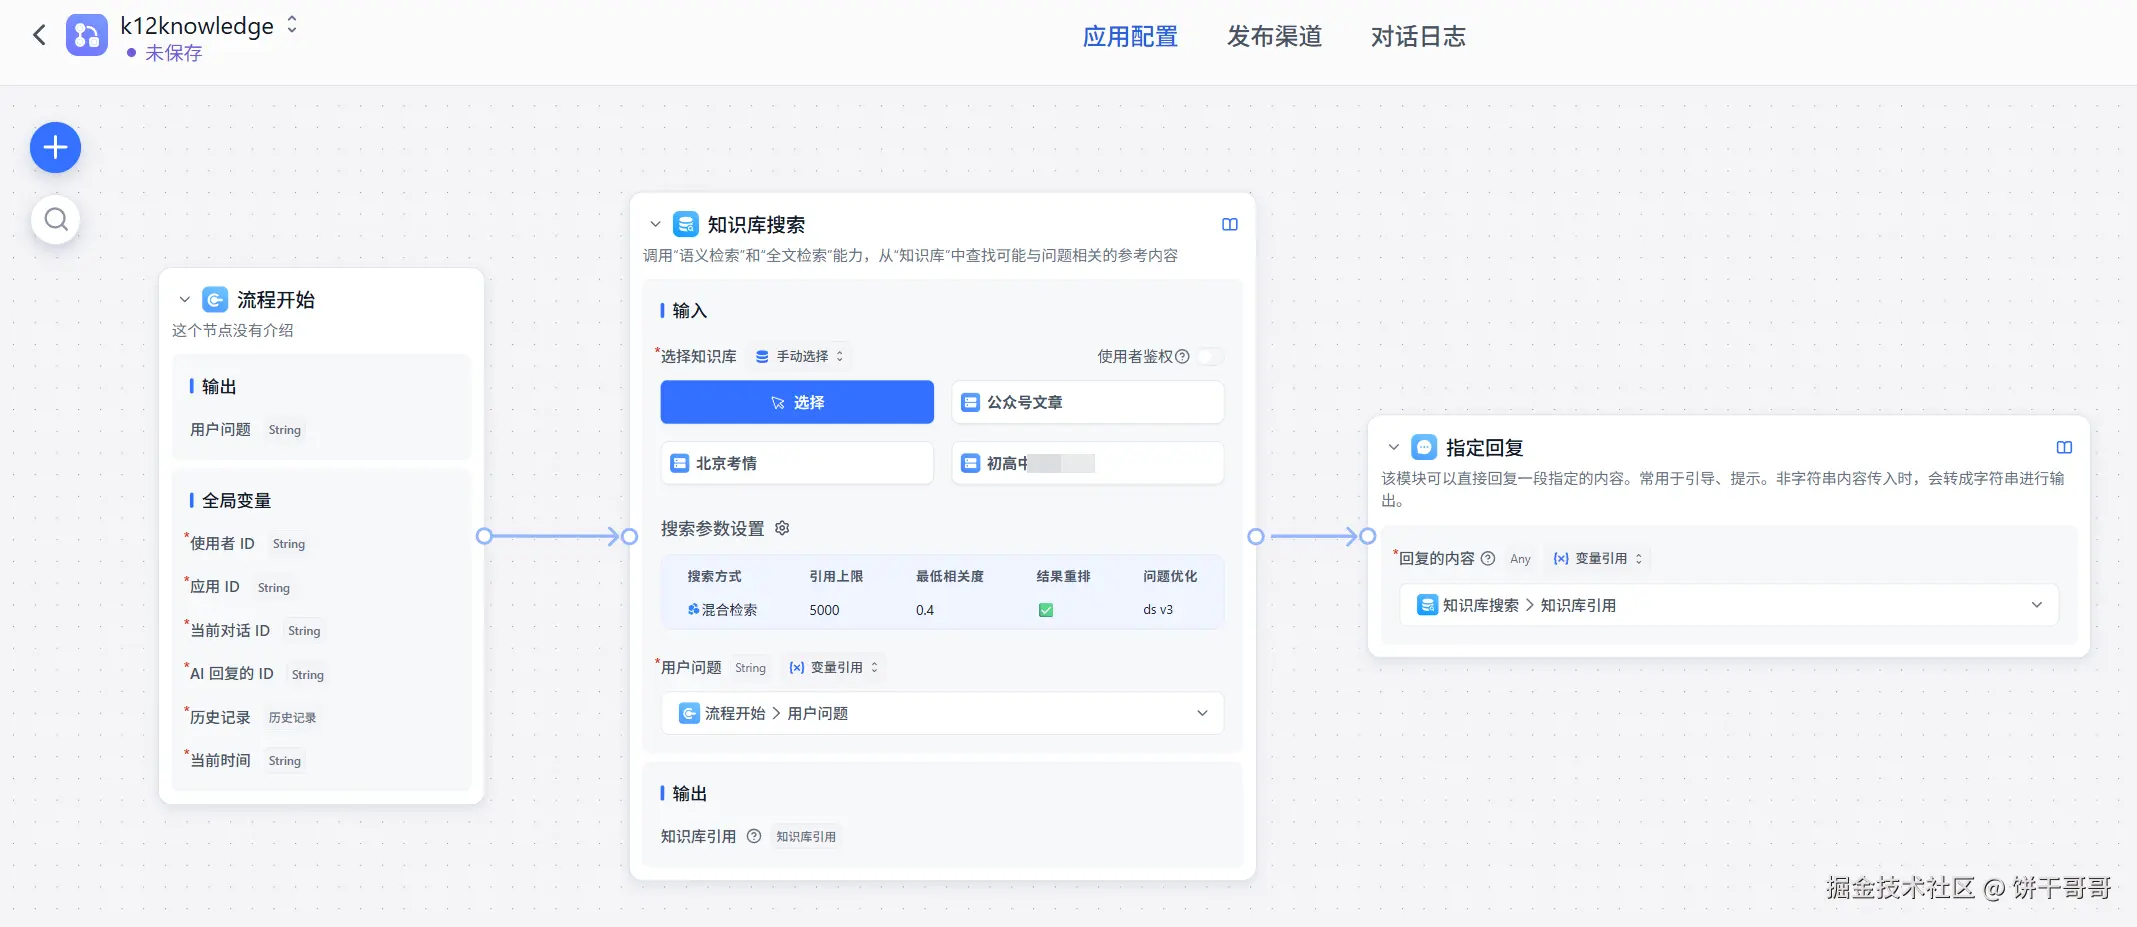Show the 回复的内容 help tooltip icon

pos(1488,559)
